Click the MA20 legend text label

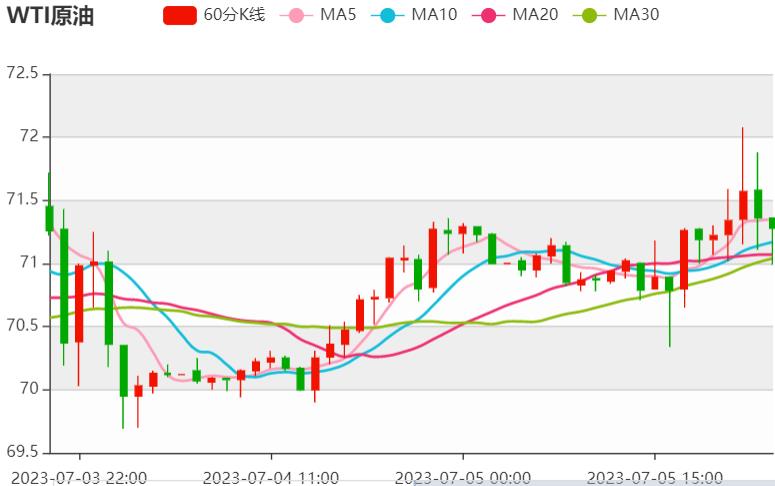[x=535, y=15]
